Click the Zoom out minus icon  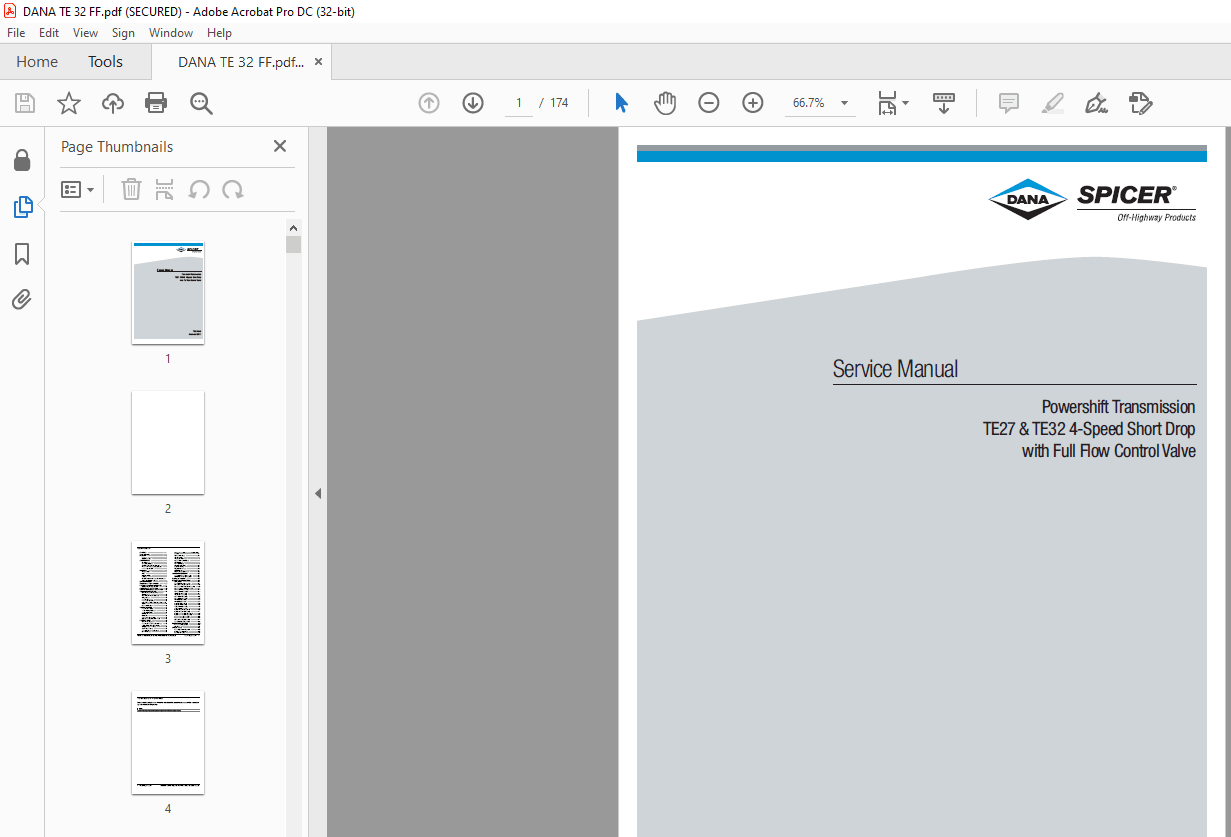(x=709, y=103)
